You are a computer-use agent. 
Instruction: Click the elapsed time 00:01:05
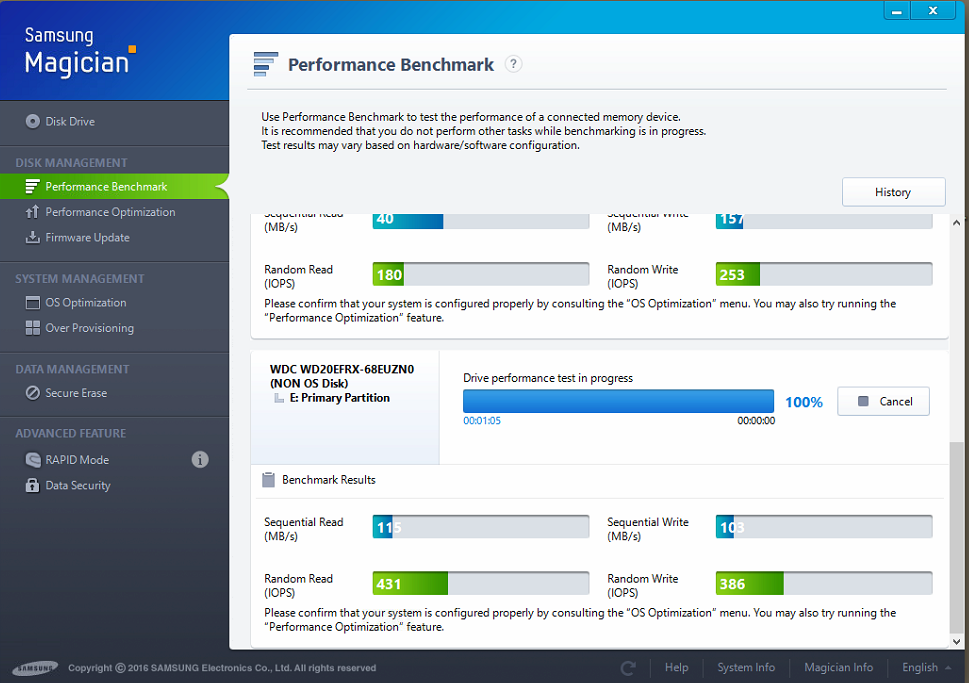[482, 421]
